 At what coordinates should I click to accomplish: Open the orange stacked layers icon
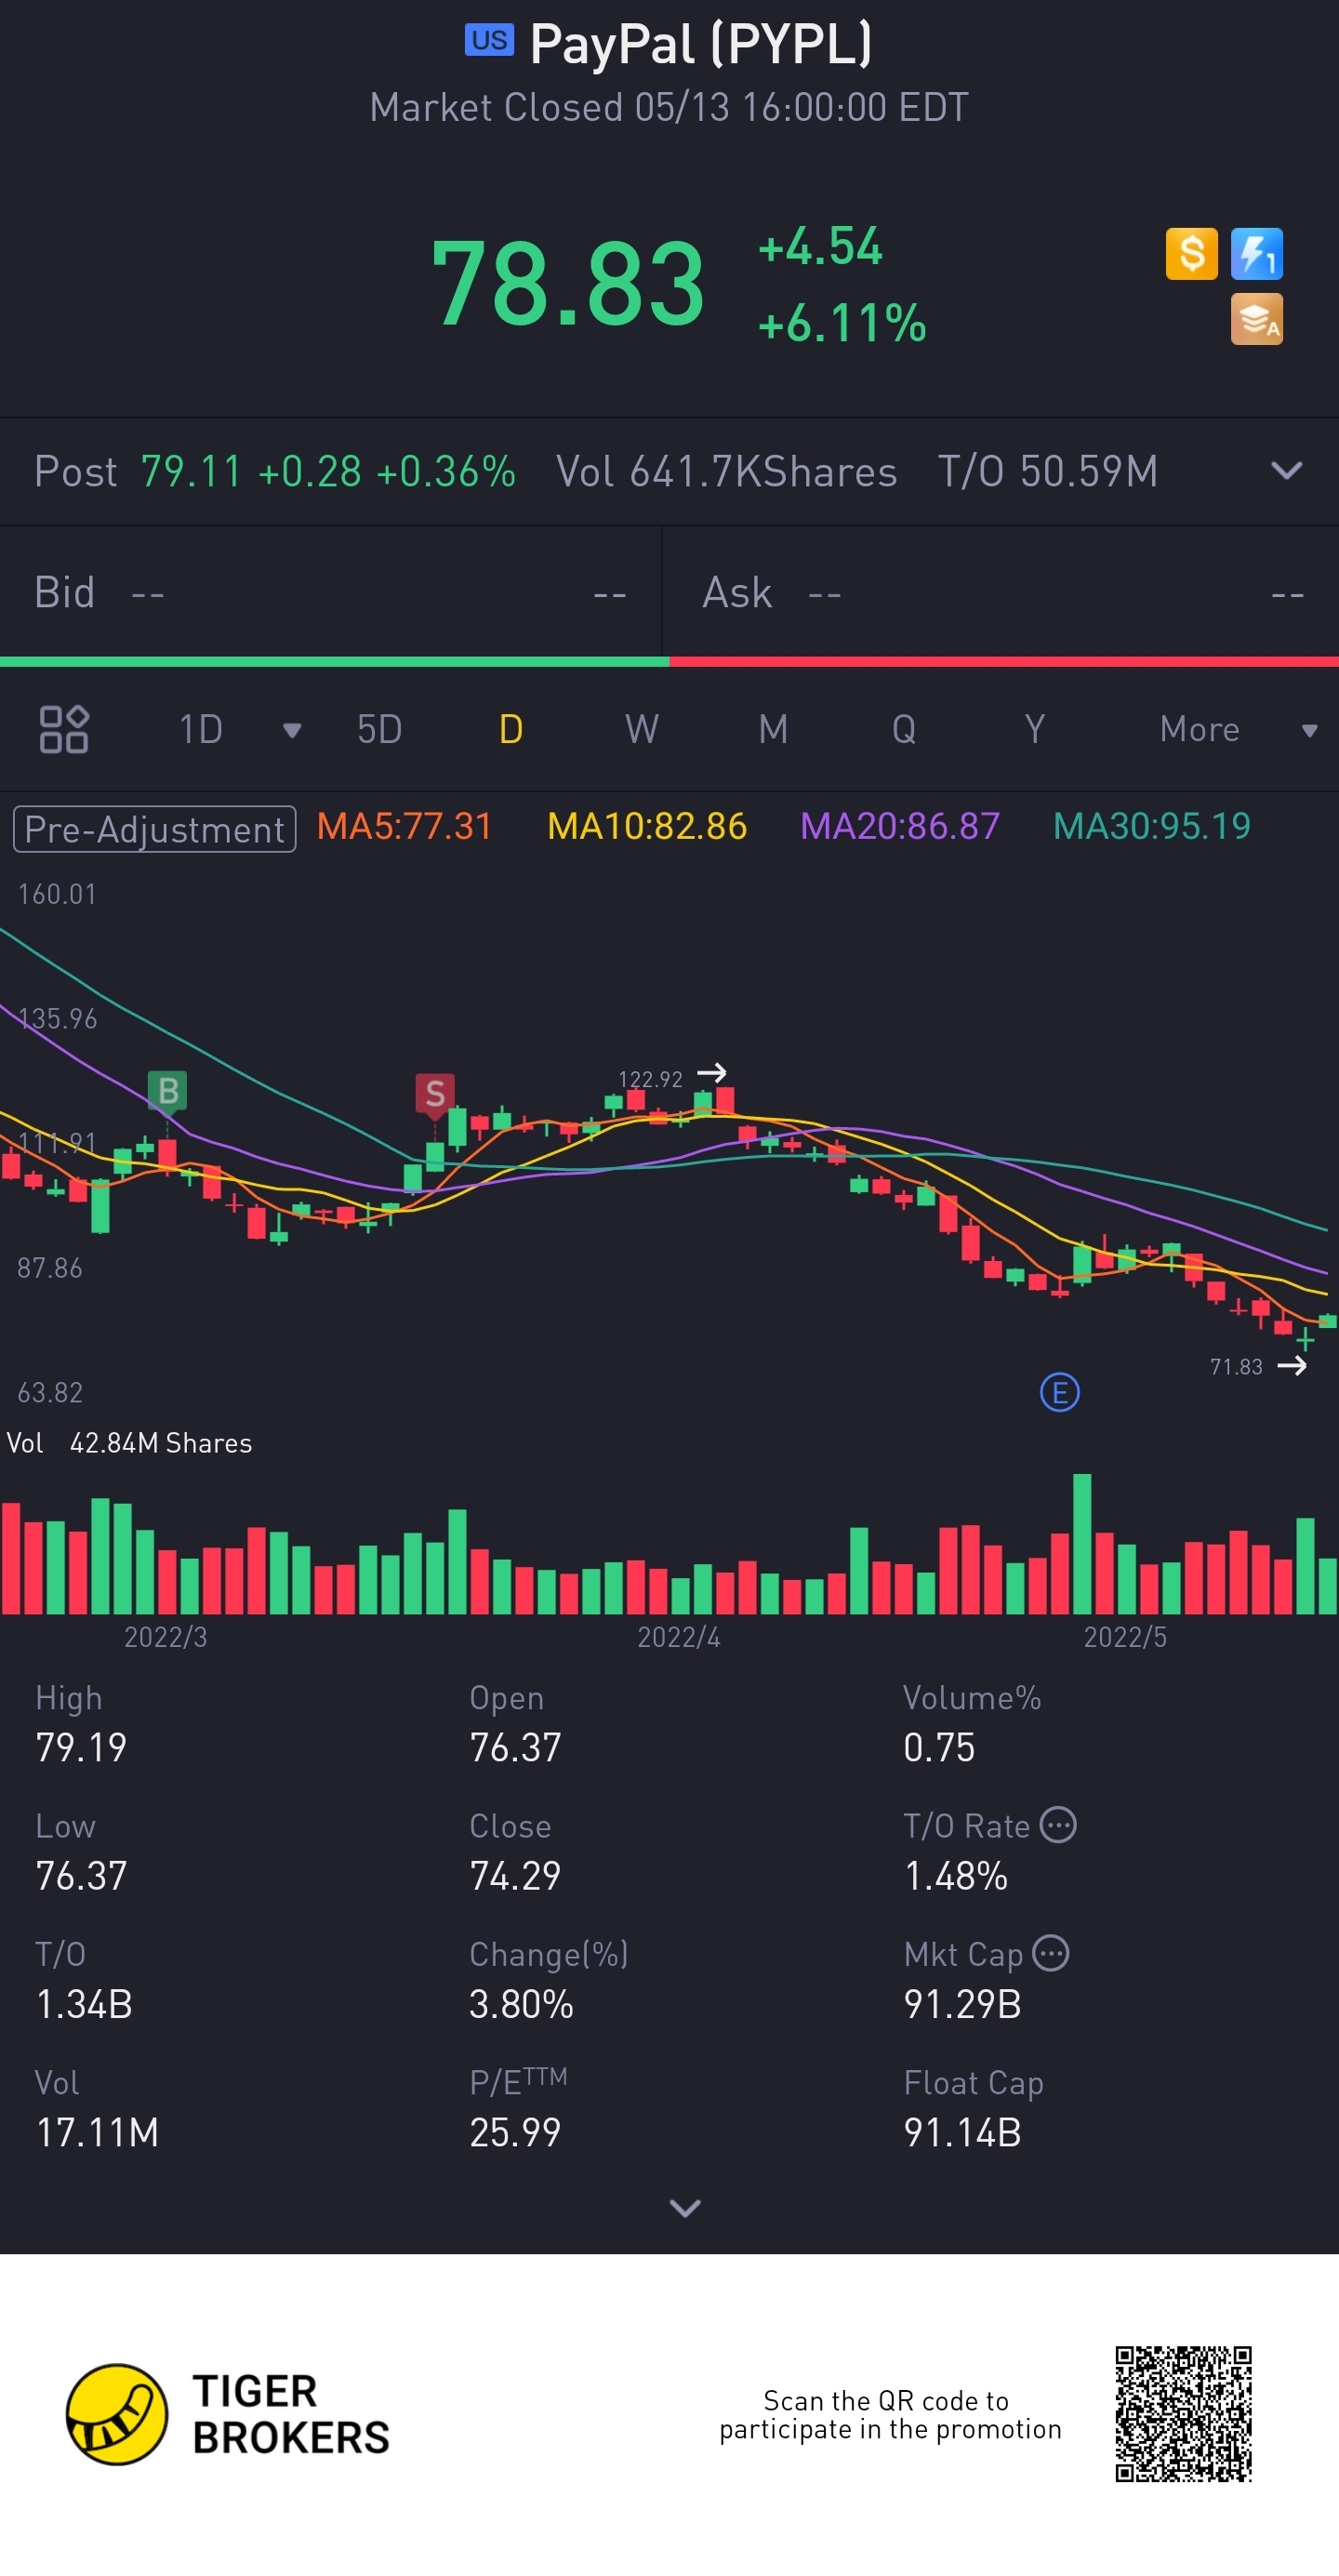pos(1256,319)
